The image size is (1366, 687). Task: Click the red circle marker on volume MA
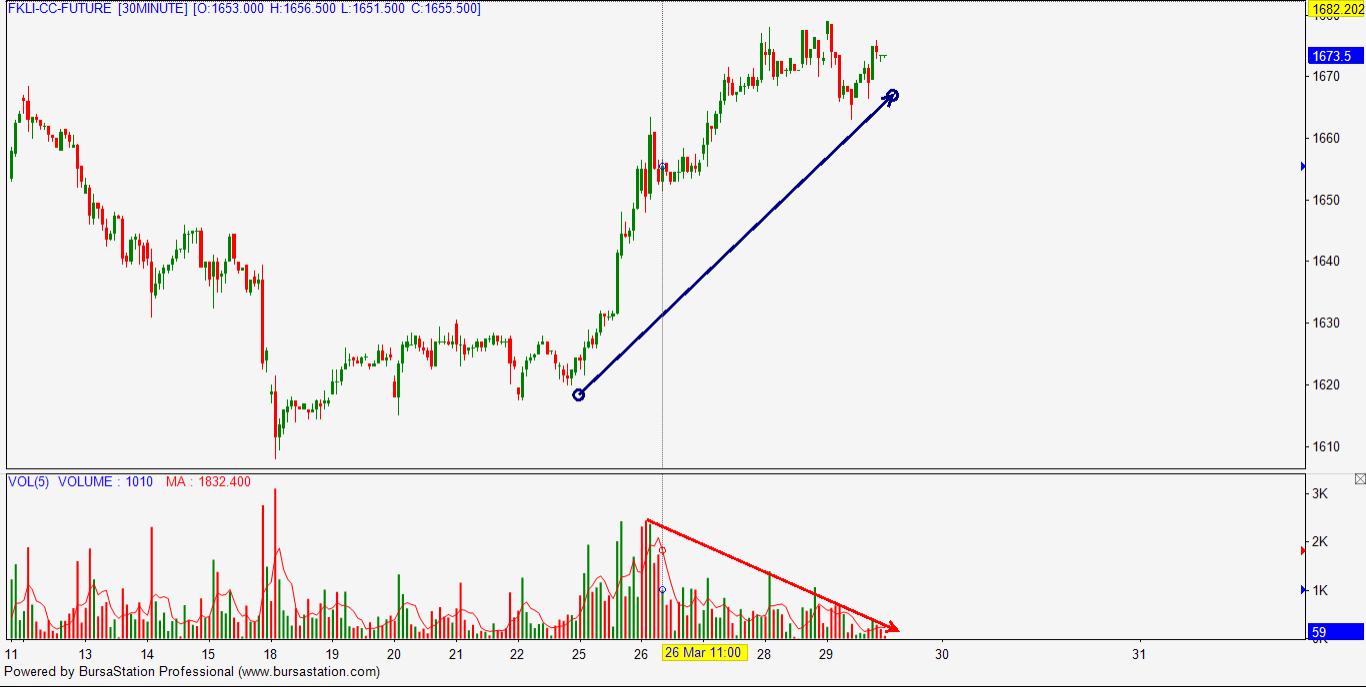coord(662,551)
